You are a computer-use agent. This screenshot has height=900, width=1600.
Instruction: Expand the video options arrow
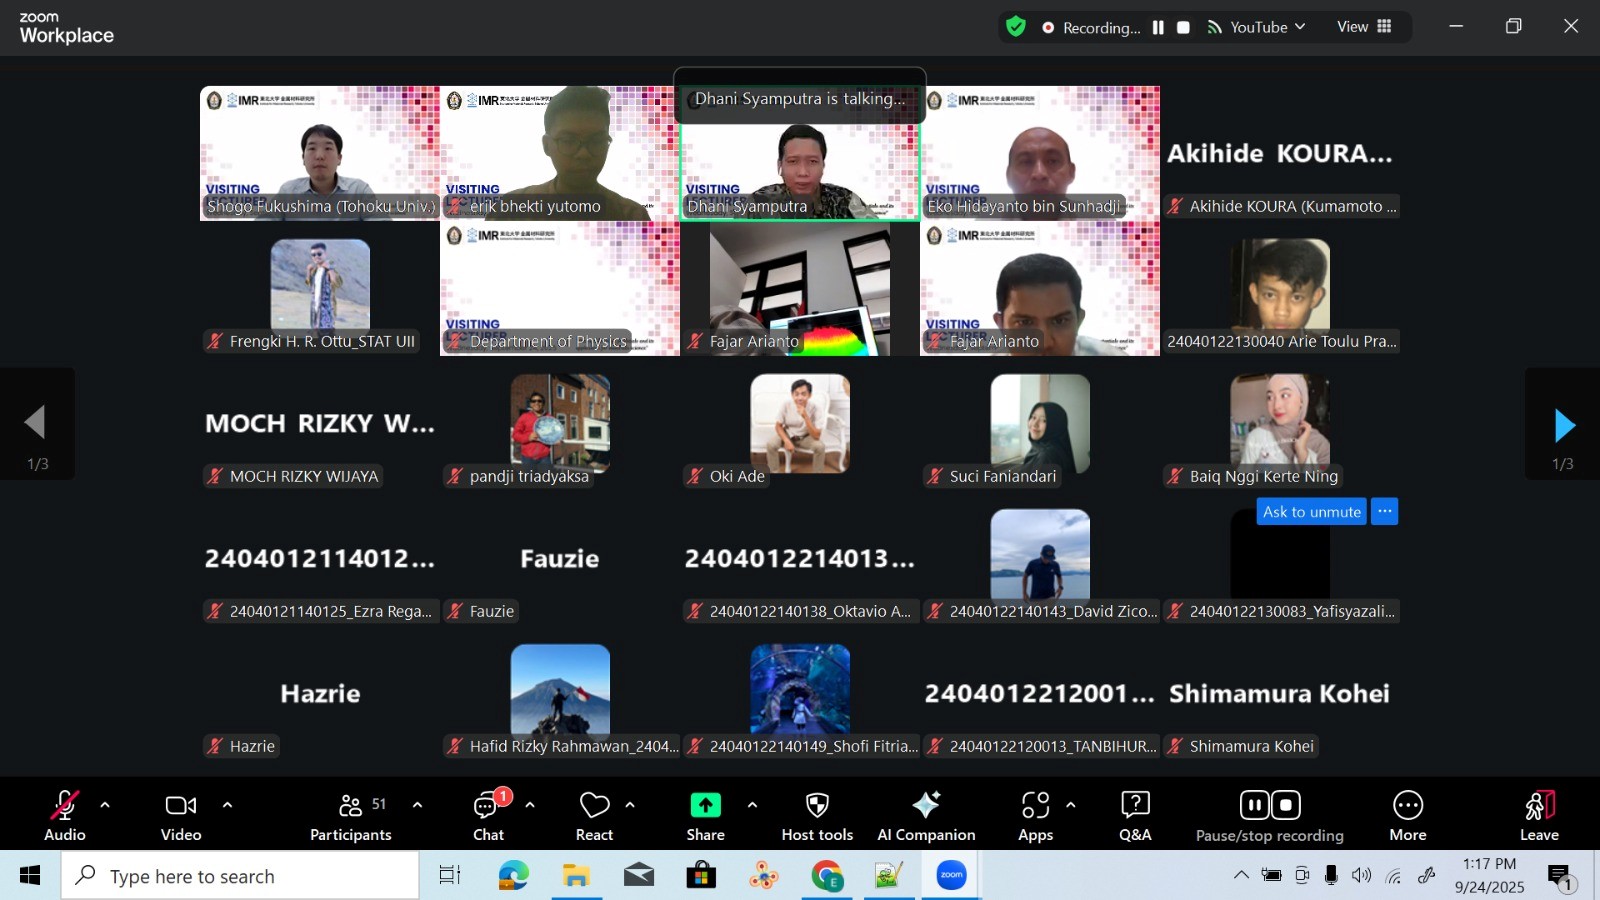point(227,805)
